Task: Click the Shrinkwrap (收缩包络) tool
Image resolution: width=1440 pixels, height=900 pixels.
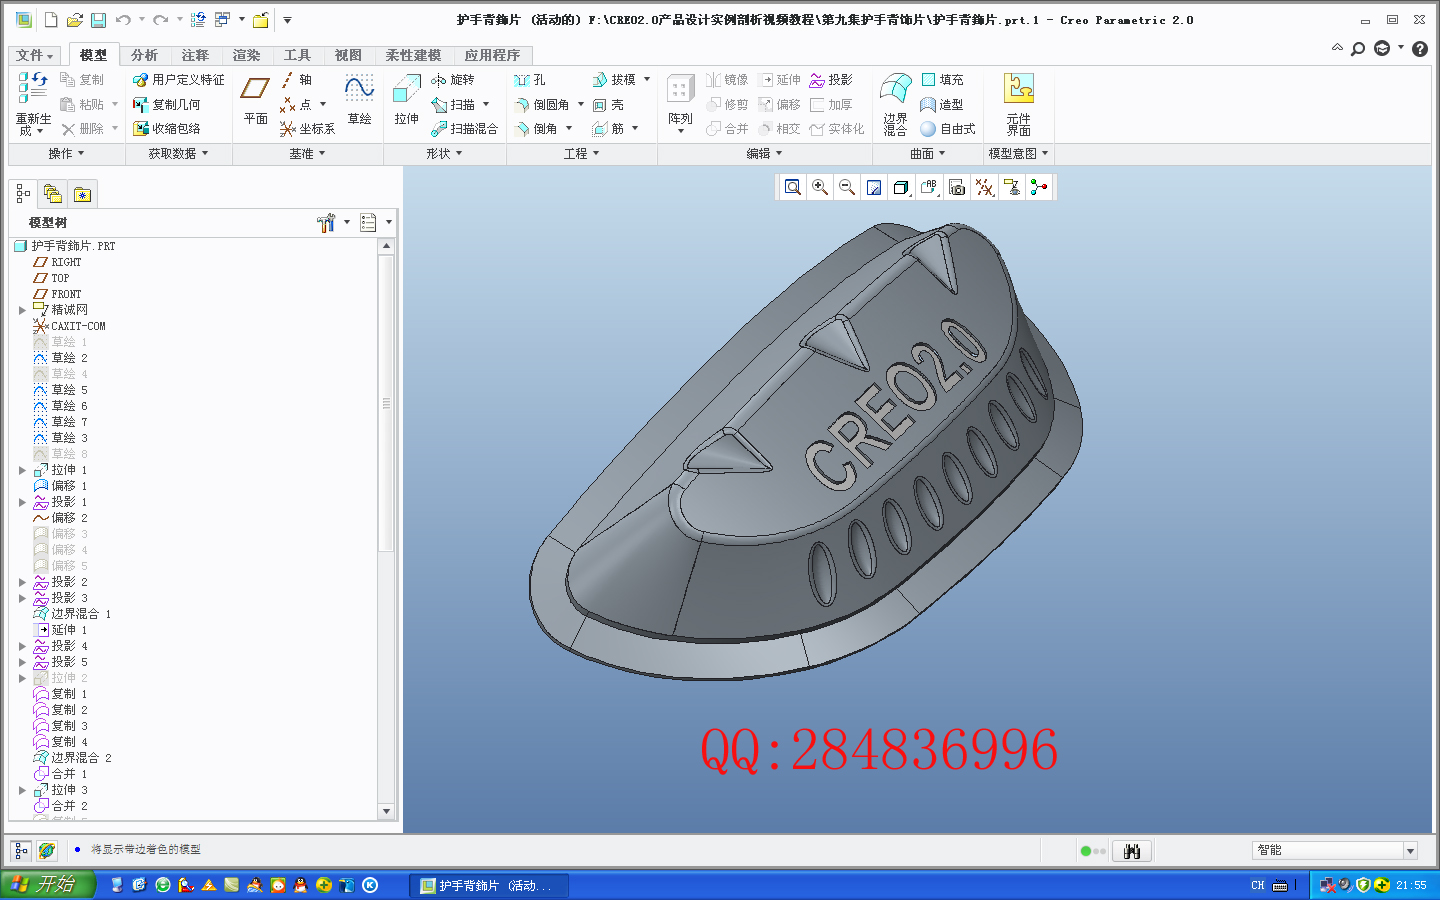Action: 167,129
